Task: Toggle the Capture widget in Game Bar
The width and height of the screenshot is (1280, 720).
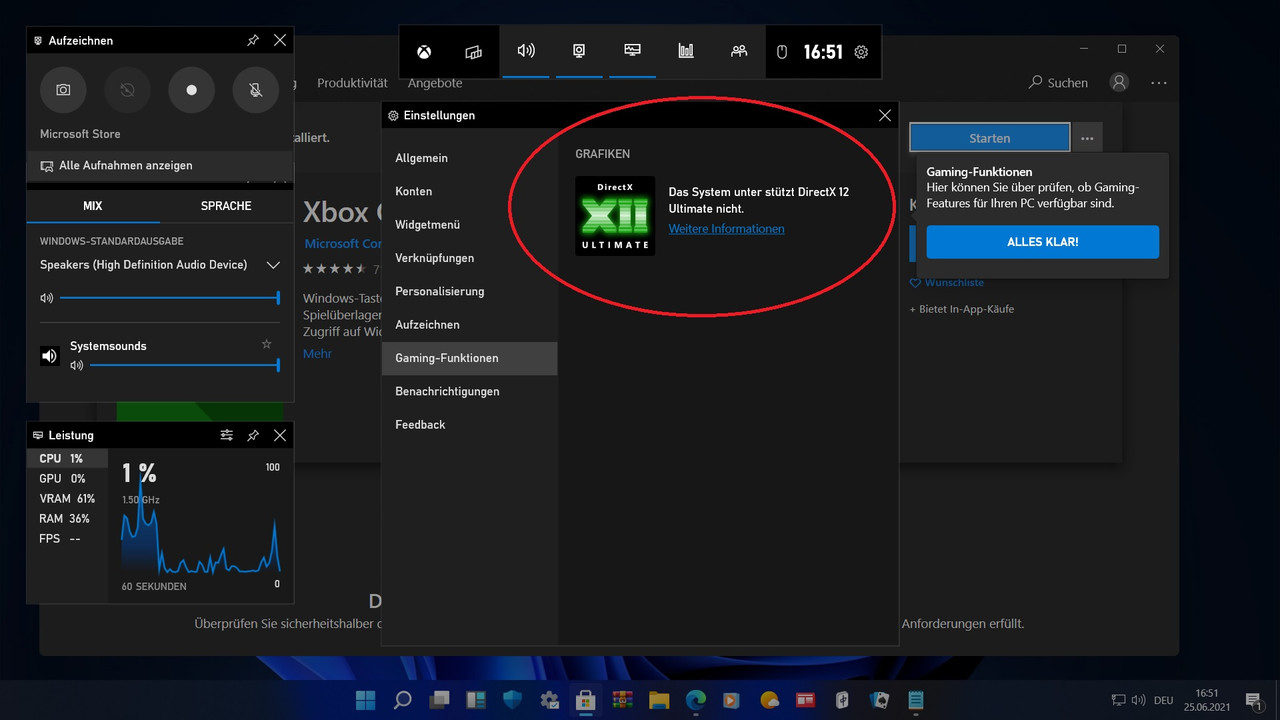Action: tap(579, 51)
